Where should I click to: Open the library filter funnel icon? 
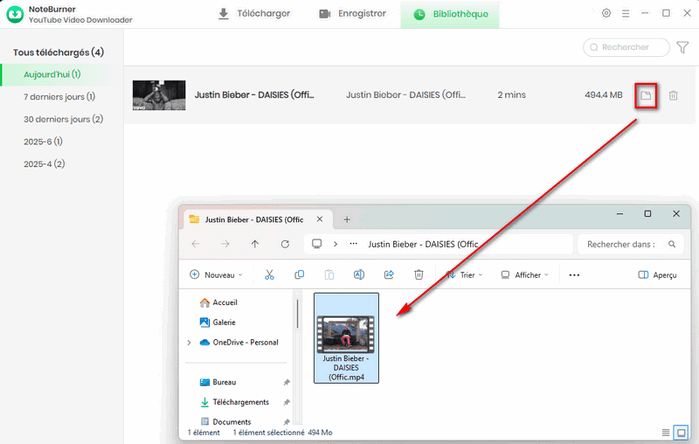pos(683,47)
